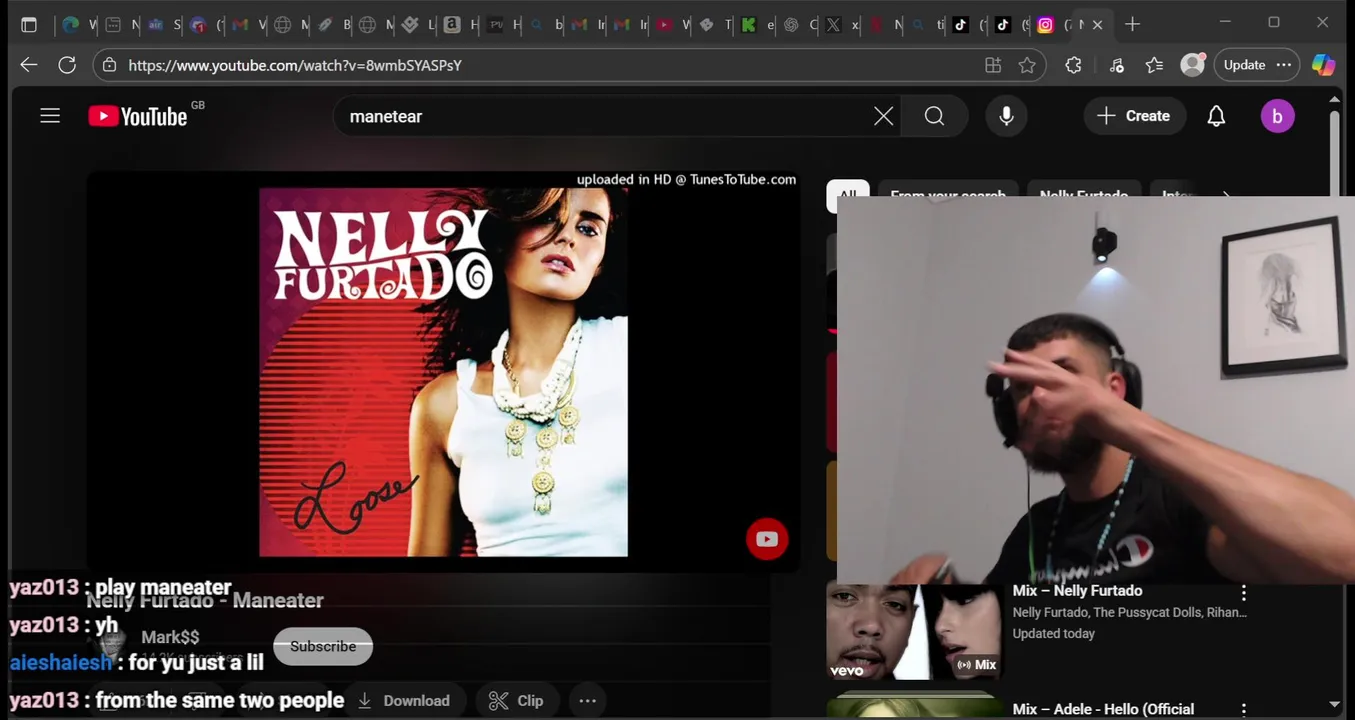Image resolution: width=1355 pixels, height=720 pixels.
Task: View site information lock icon in address bar
Action: click(110, 65)
